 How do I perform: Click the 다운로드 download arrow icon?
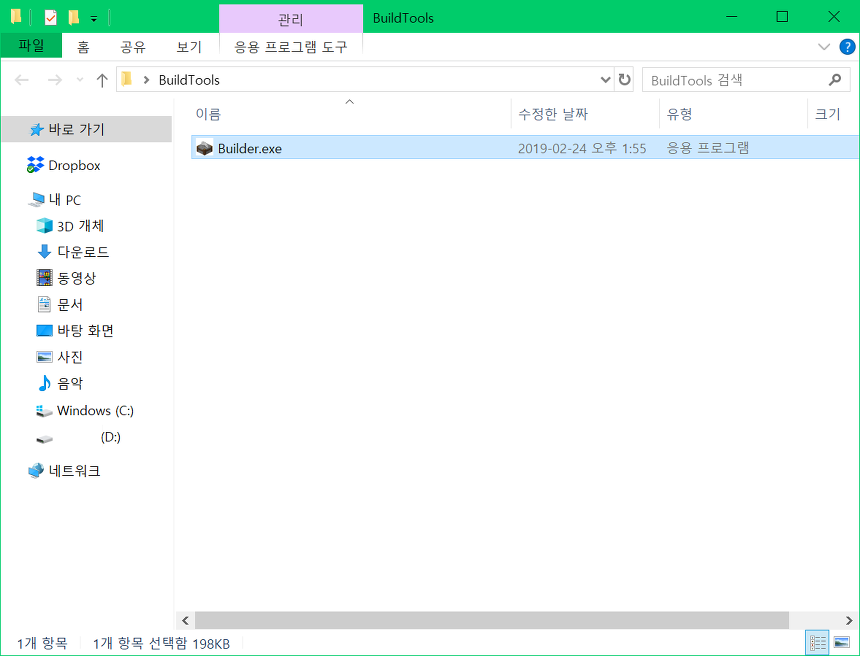coord(44,252)
